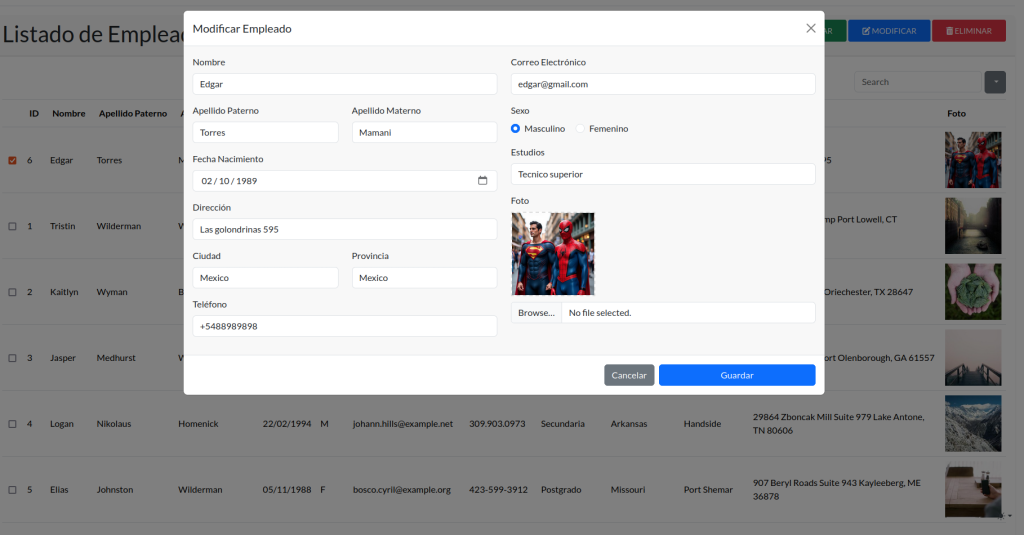Click the Apellido Paterno column header
1024x535 pixels.
[133, 114]
